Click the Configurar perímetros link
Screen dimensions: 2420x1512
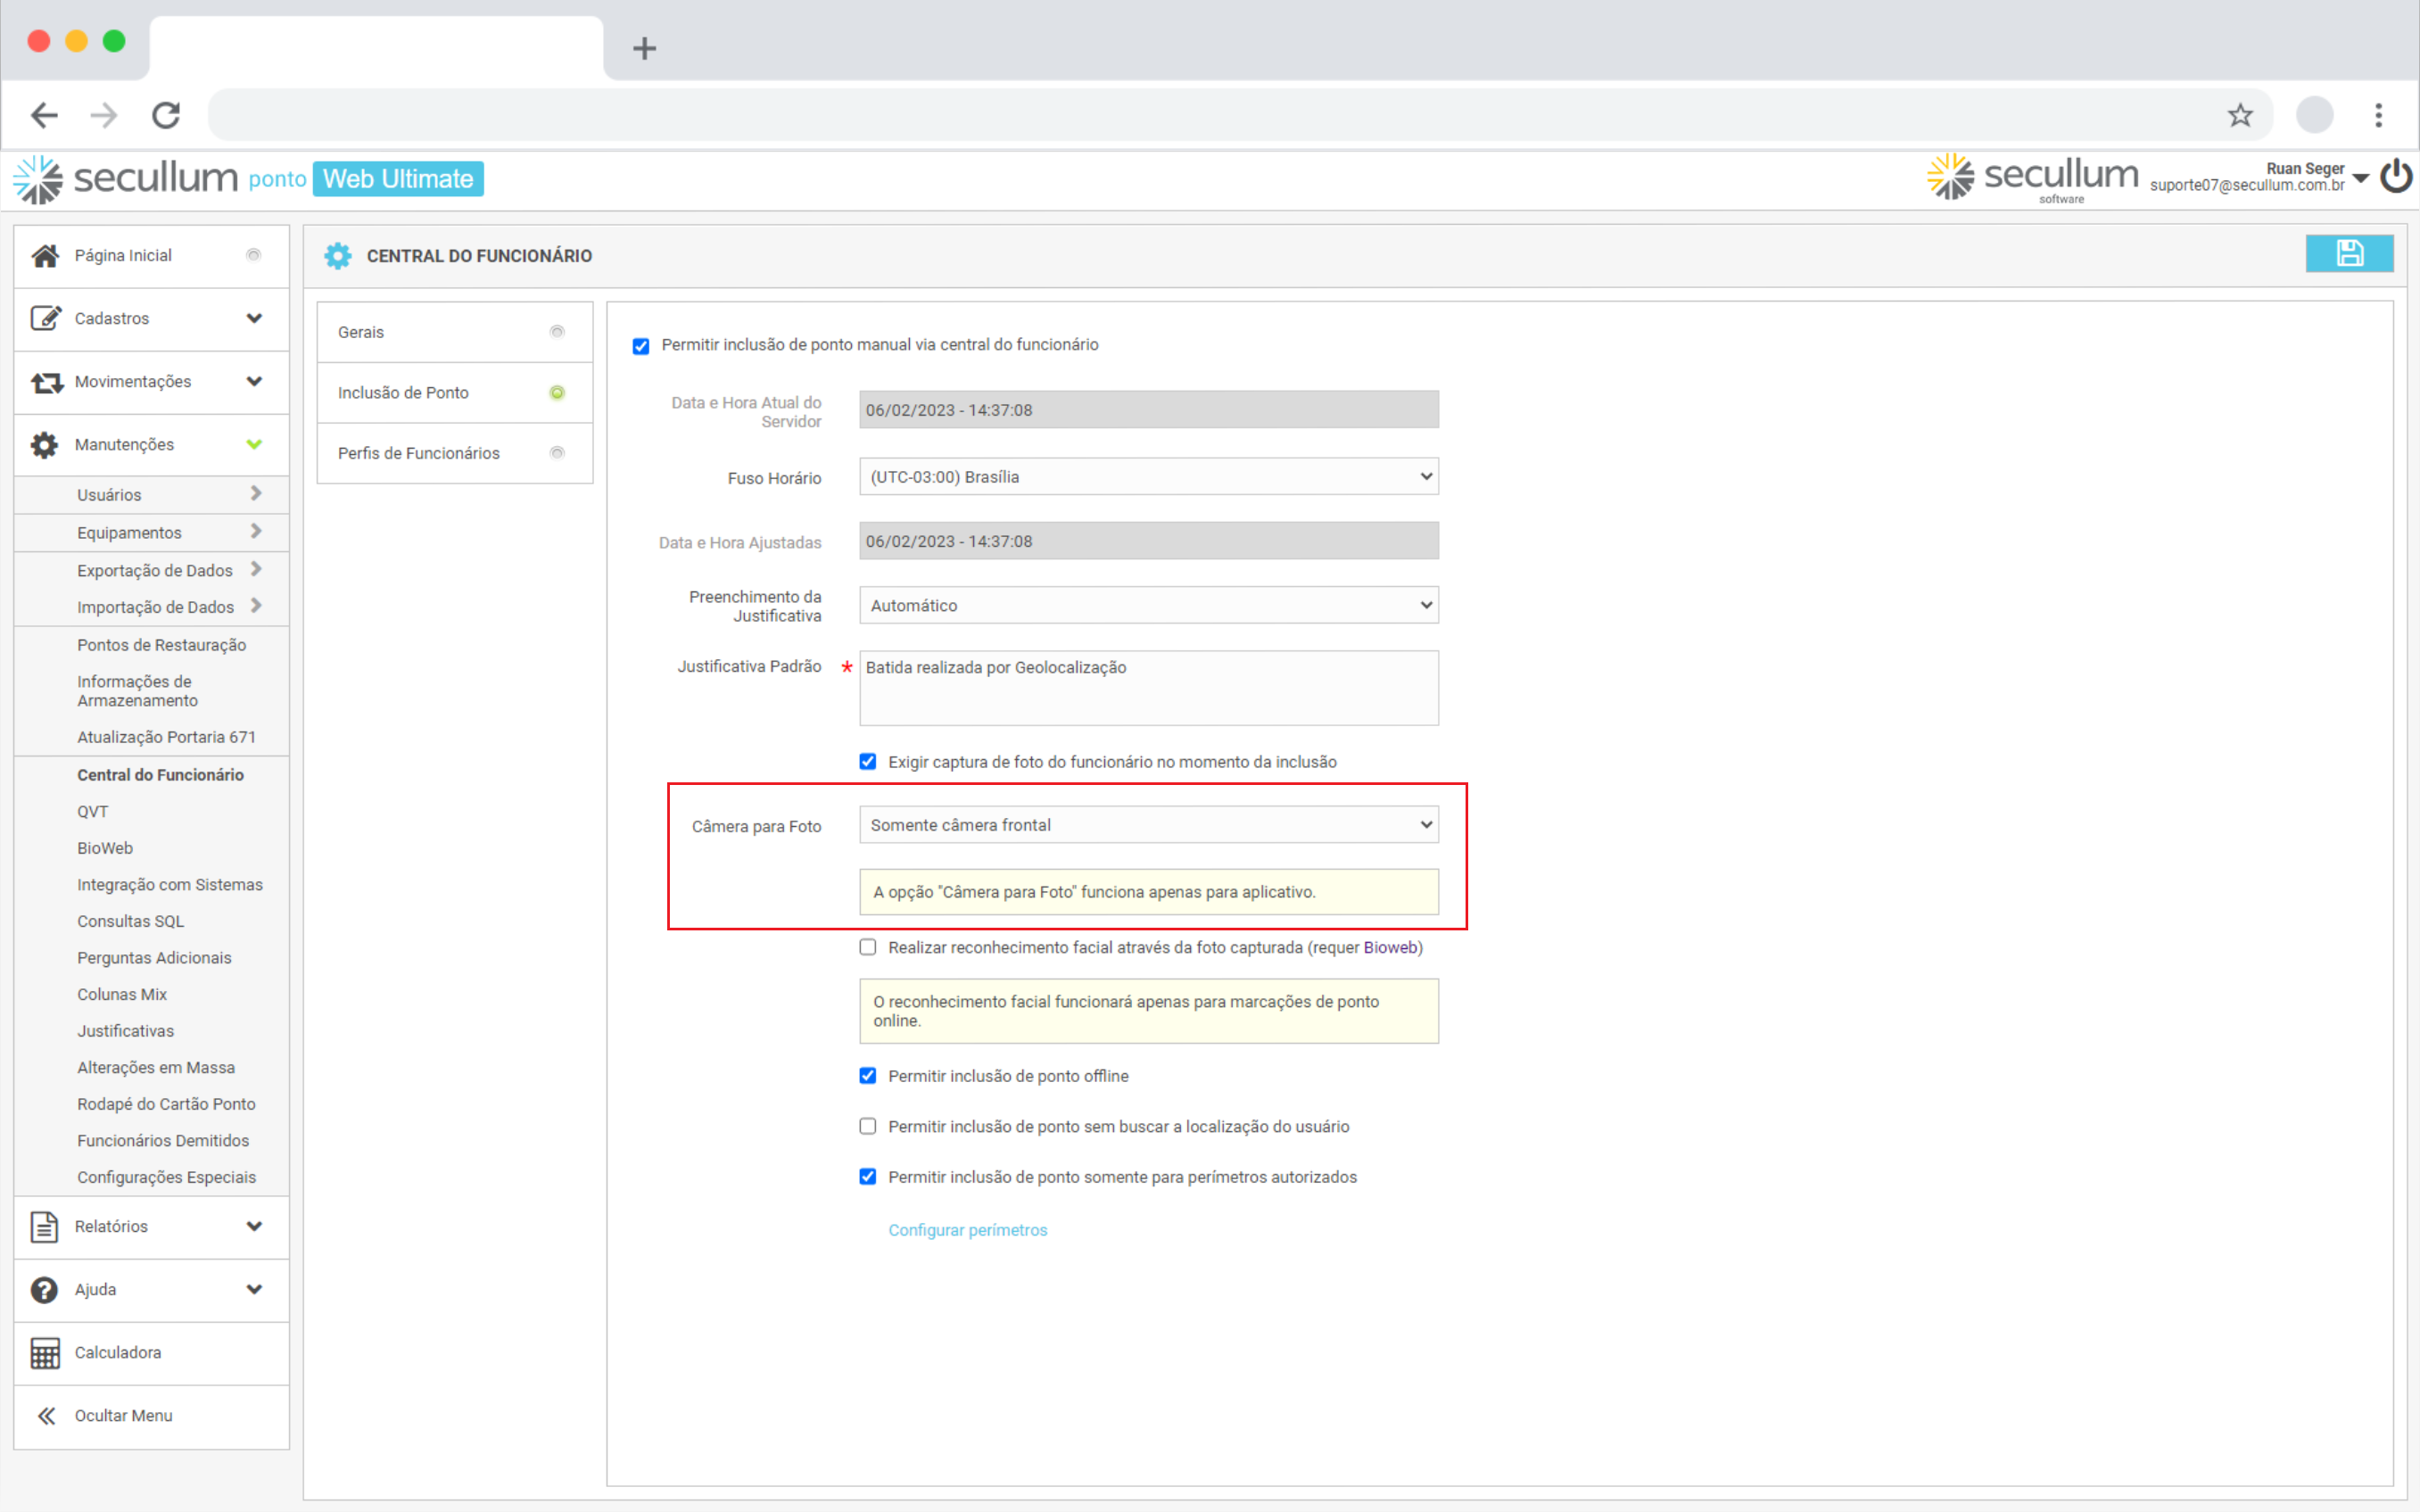pos(967,1230)
